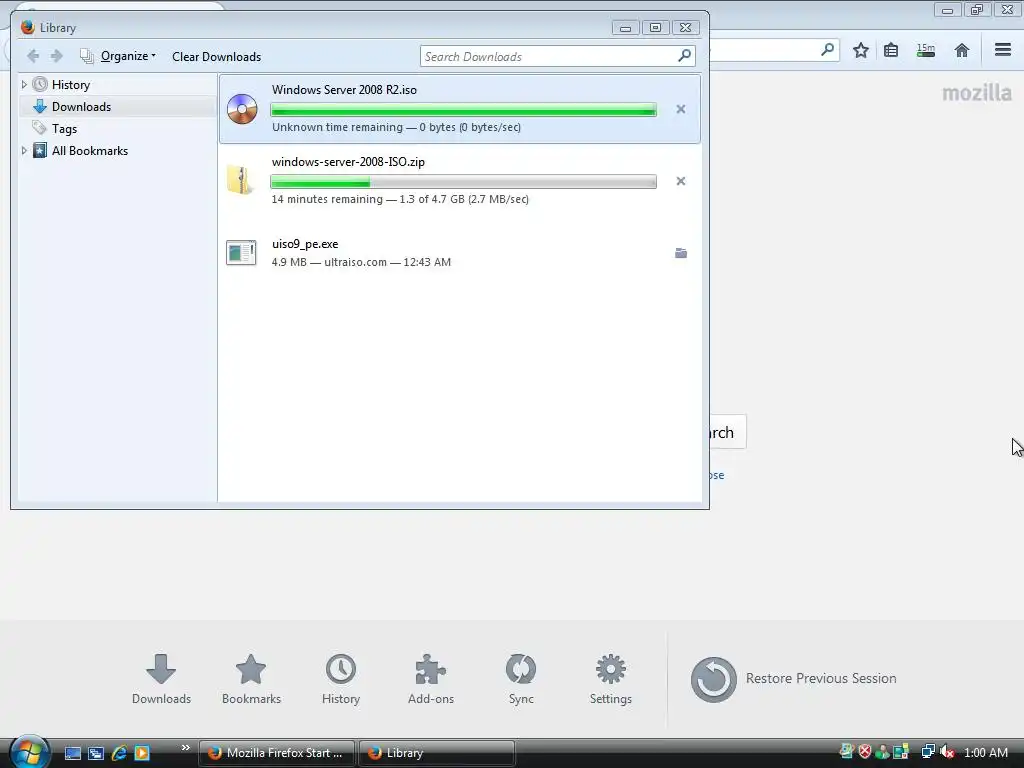Image resolution: width=1024 pixels, height=768 pixels.
Task: Expand the History tree node
Action: [24, 84]
